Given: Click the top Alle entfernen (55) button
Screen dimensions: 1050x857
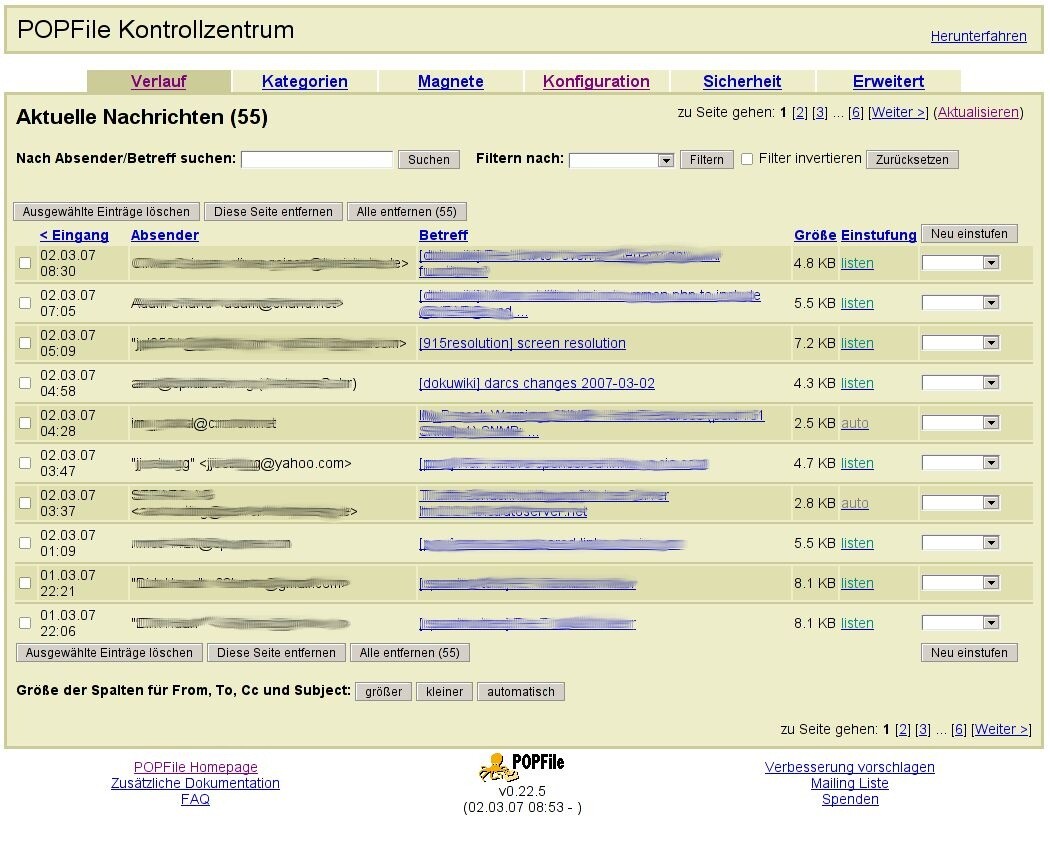Looking at the screenshot, I should pos(407,212).
